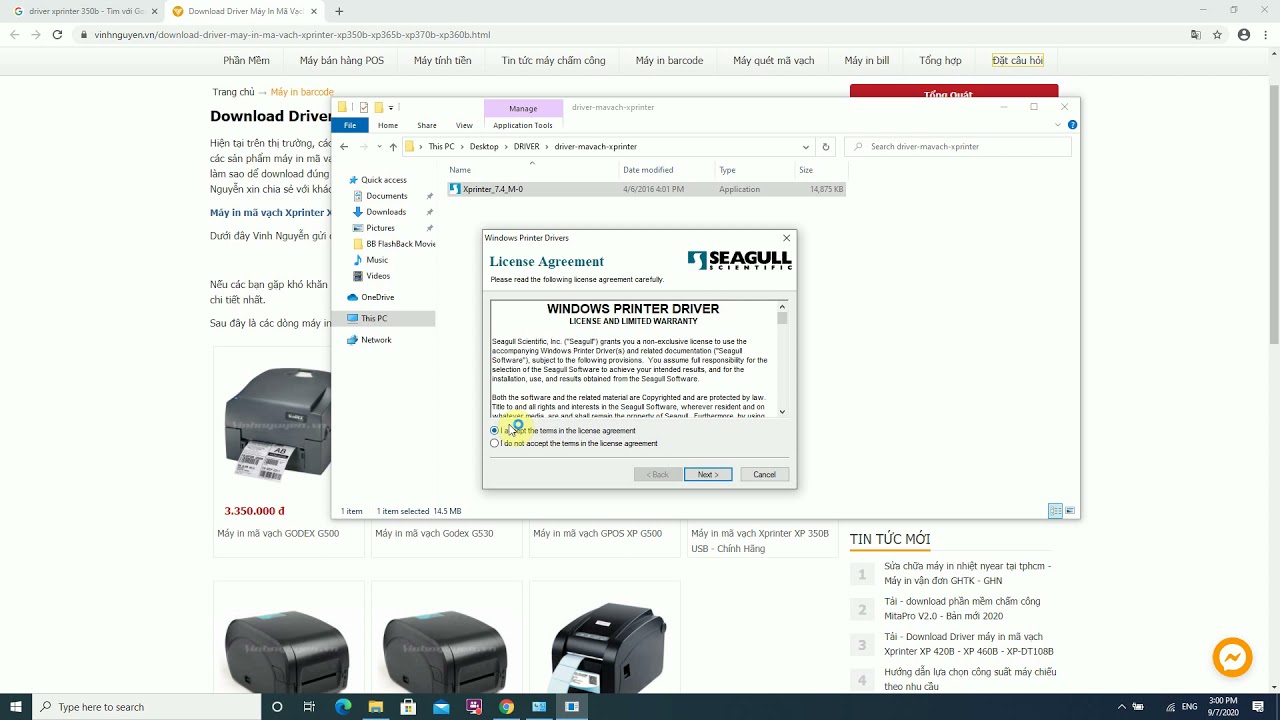Switch to large icons view icon
This screenshot has width=1280, height=720.
tap(1070, 511)
